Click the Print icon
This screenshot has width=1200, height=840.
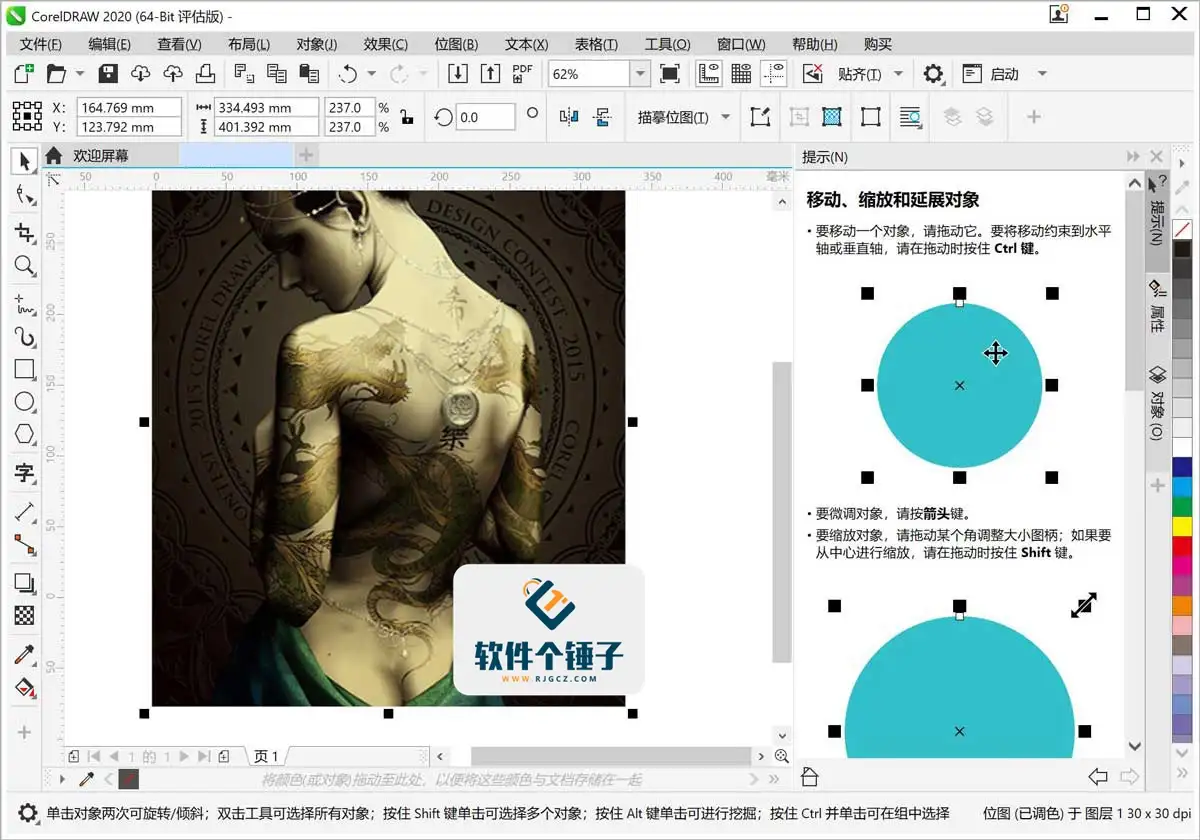click(x=205, y=74)
